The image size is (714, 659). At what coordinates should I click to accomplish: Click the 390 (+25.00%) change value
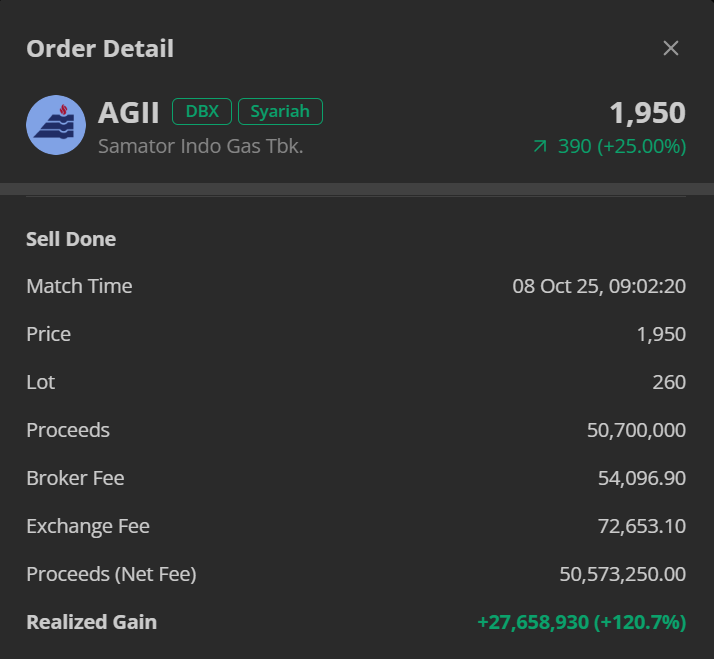click(621, 146)
